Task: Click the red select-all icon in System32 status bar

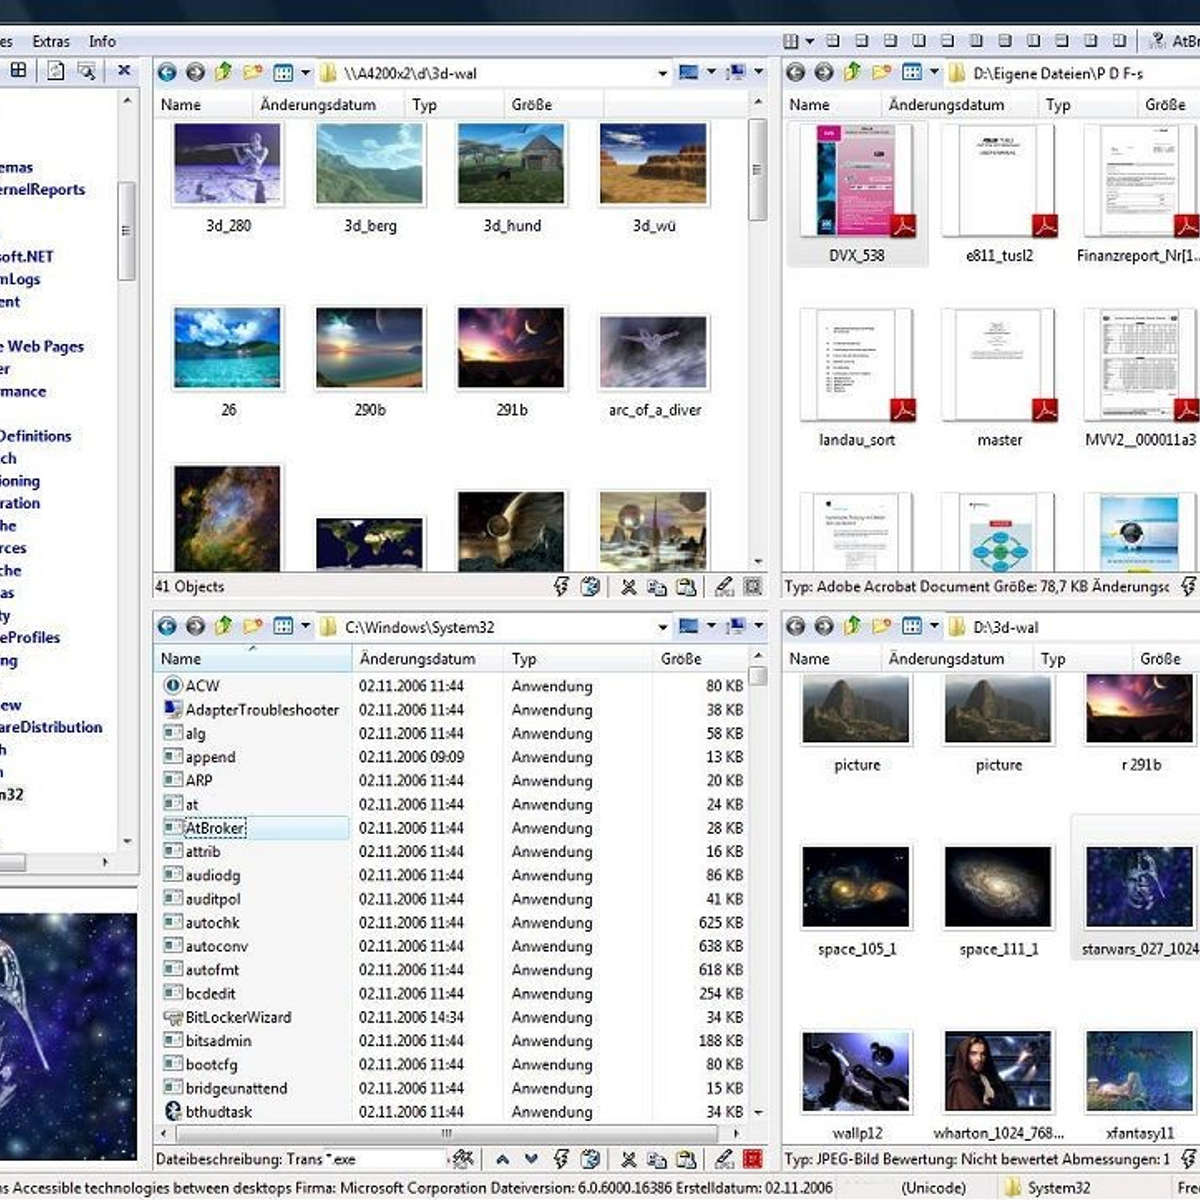Action: pos(753,1160)
